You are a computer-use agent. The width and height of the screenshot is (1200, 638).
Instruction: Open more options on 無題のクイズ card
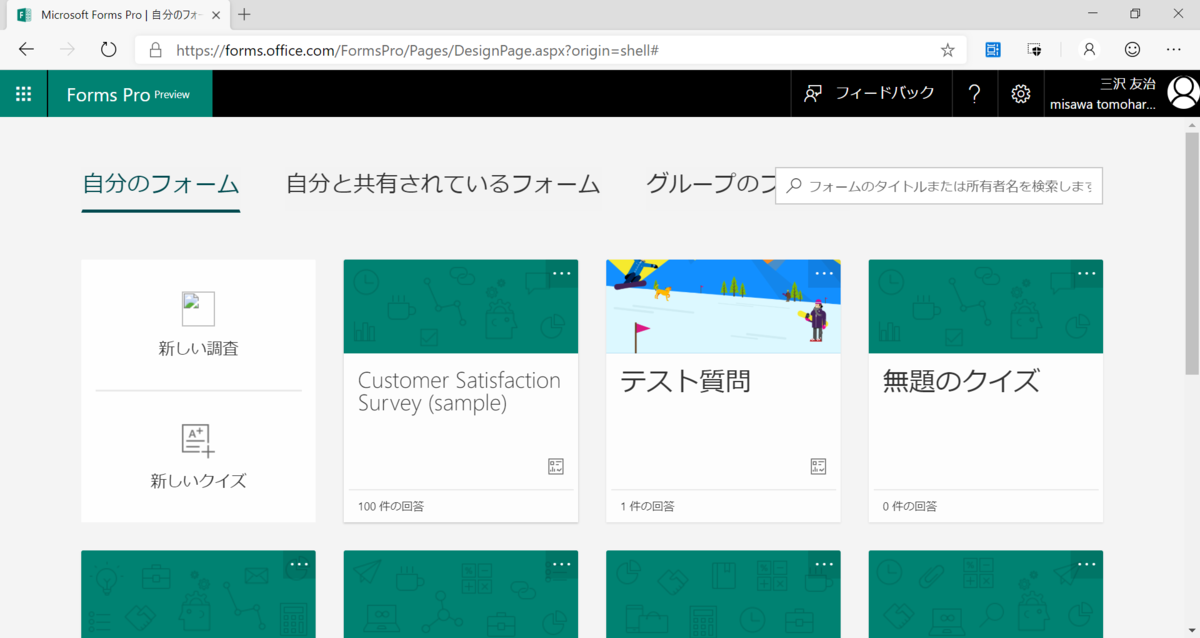pyautogui.click(x=1086, y=273)
